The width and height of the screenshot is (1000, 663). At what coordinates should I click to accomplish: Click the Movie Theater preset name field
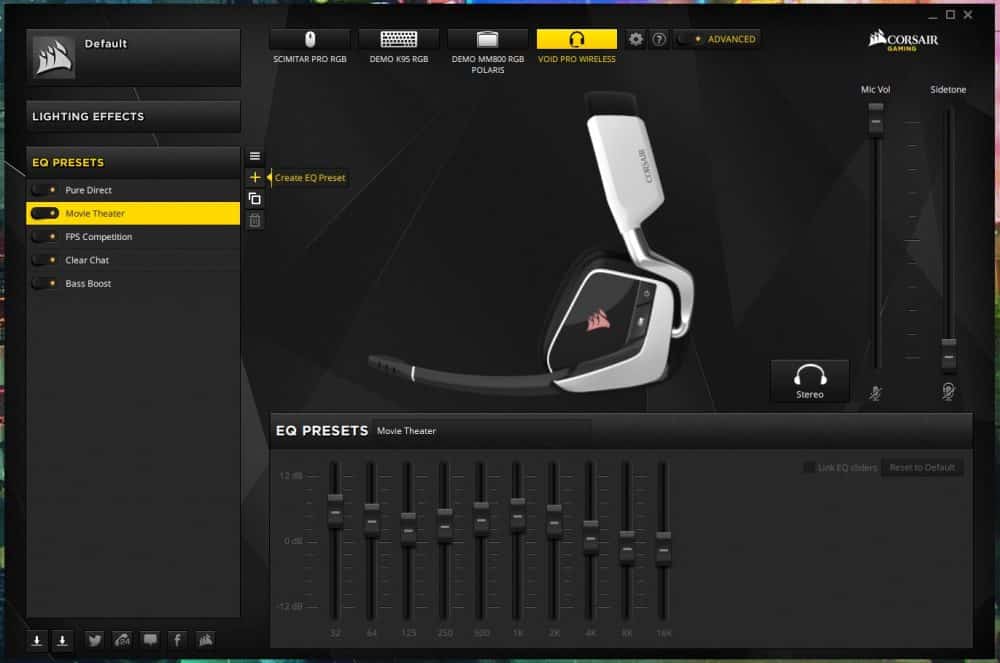[x=482, y=431]
